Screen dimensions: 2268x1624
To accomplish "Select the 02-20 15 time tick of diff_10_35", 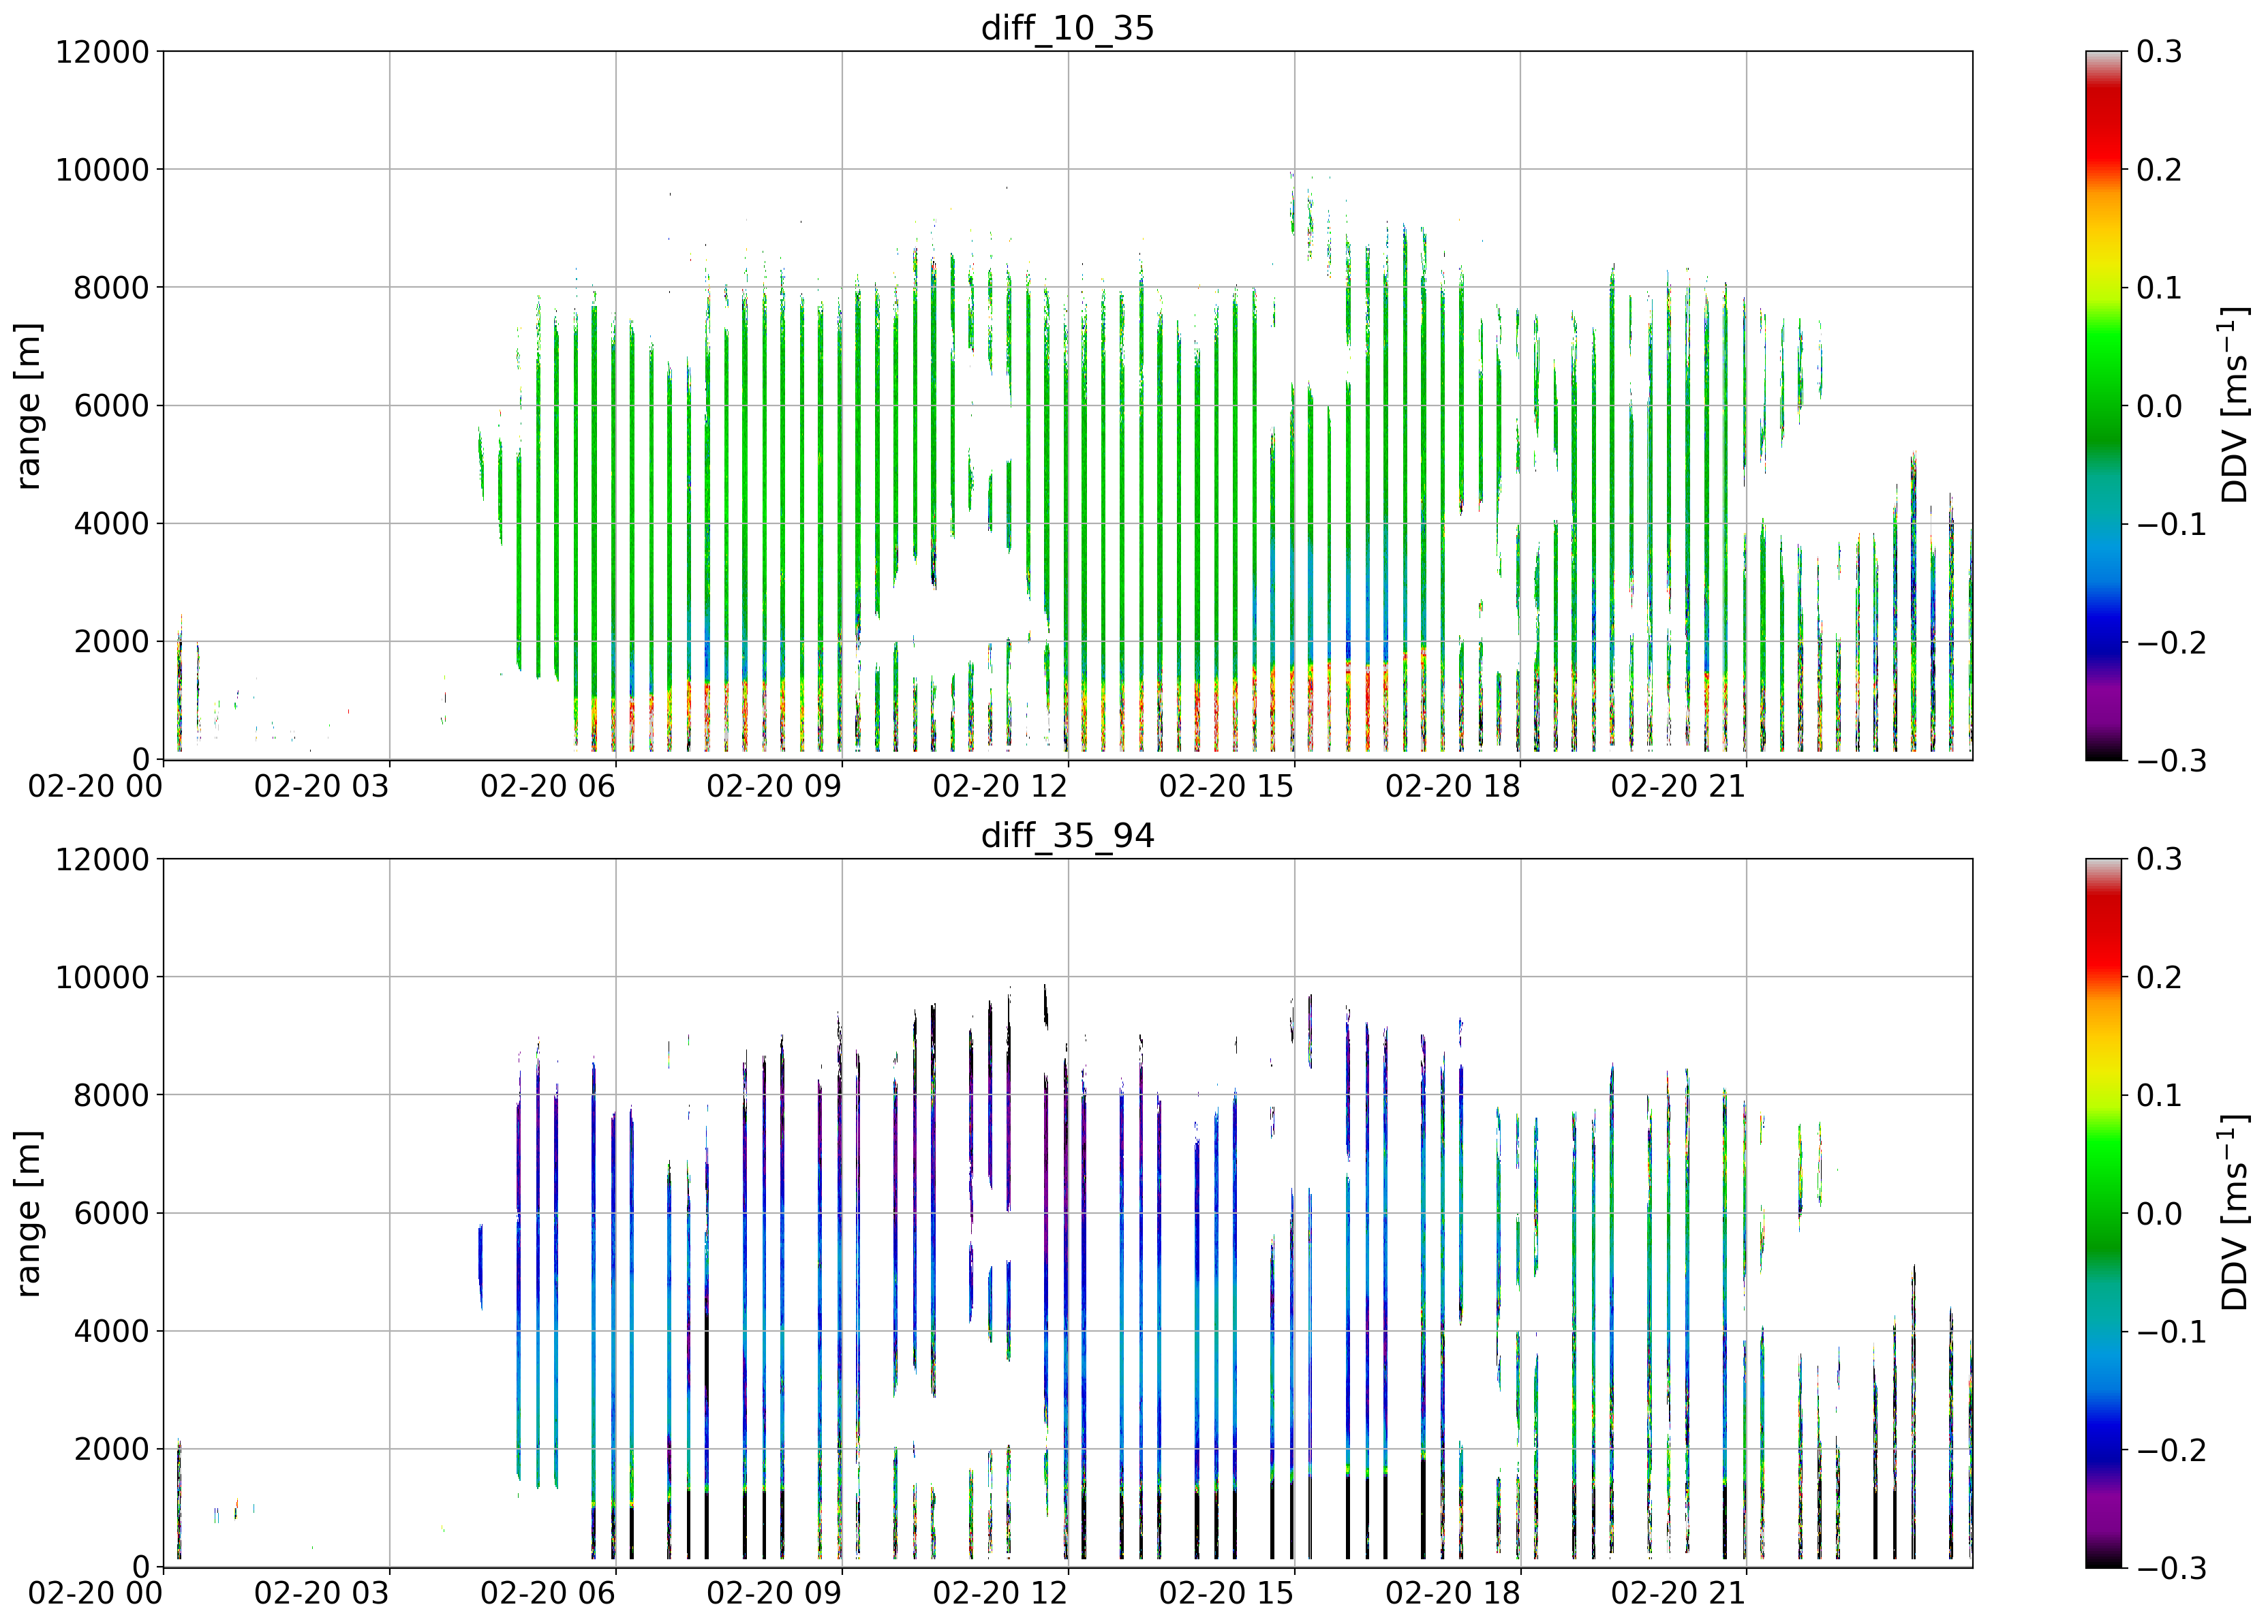I will coord(1226,786).
